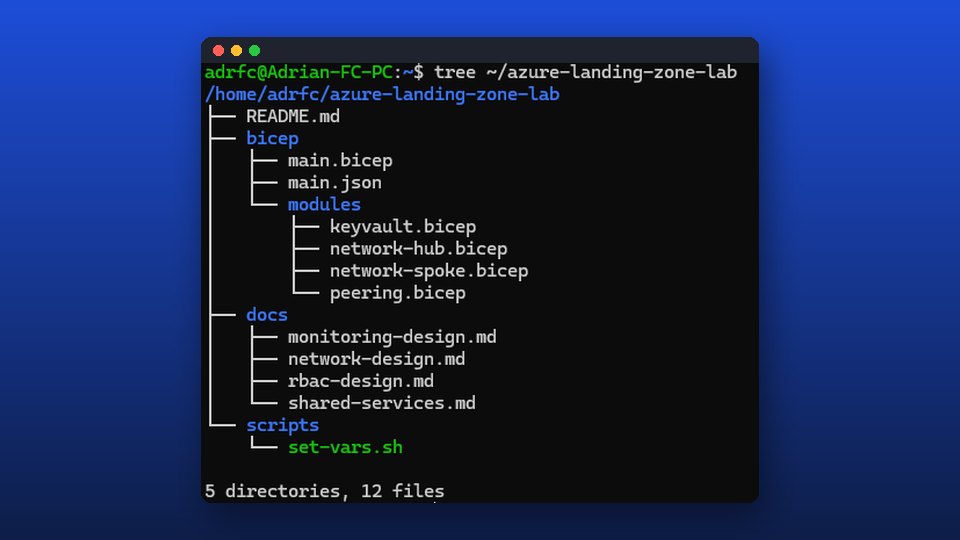This screenshot has height=540, width=960.
Task: Click the main.json file entry
Action: pyautogui.click(x=335, y=182)
